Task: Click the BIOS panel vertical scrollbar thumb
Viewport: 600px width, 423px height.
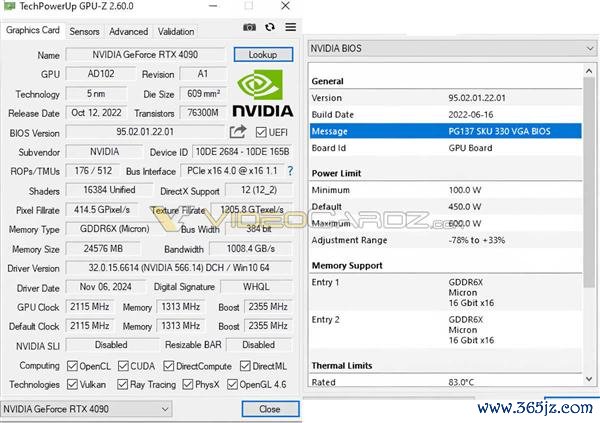Action: click(589, 182)
